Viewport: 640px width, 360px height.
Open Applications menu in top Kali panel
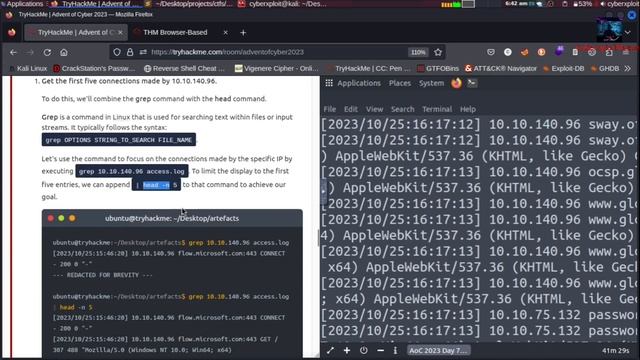click(22, 4)
